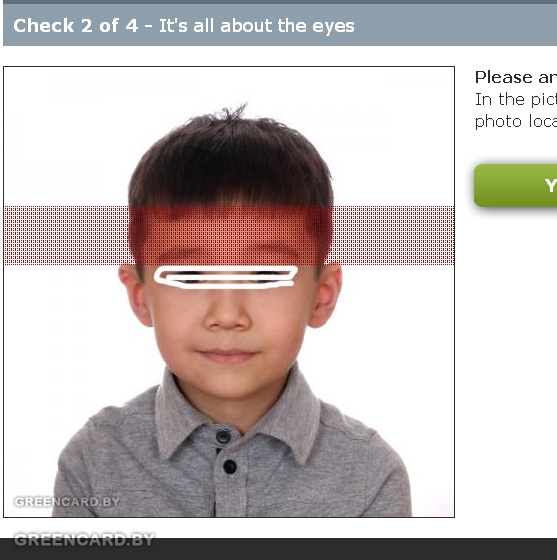Click the boy's mouth in the photo
This screenshot has width=557, height=560.
pos(227,356)
